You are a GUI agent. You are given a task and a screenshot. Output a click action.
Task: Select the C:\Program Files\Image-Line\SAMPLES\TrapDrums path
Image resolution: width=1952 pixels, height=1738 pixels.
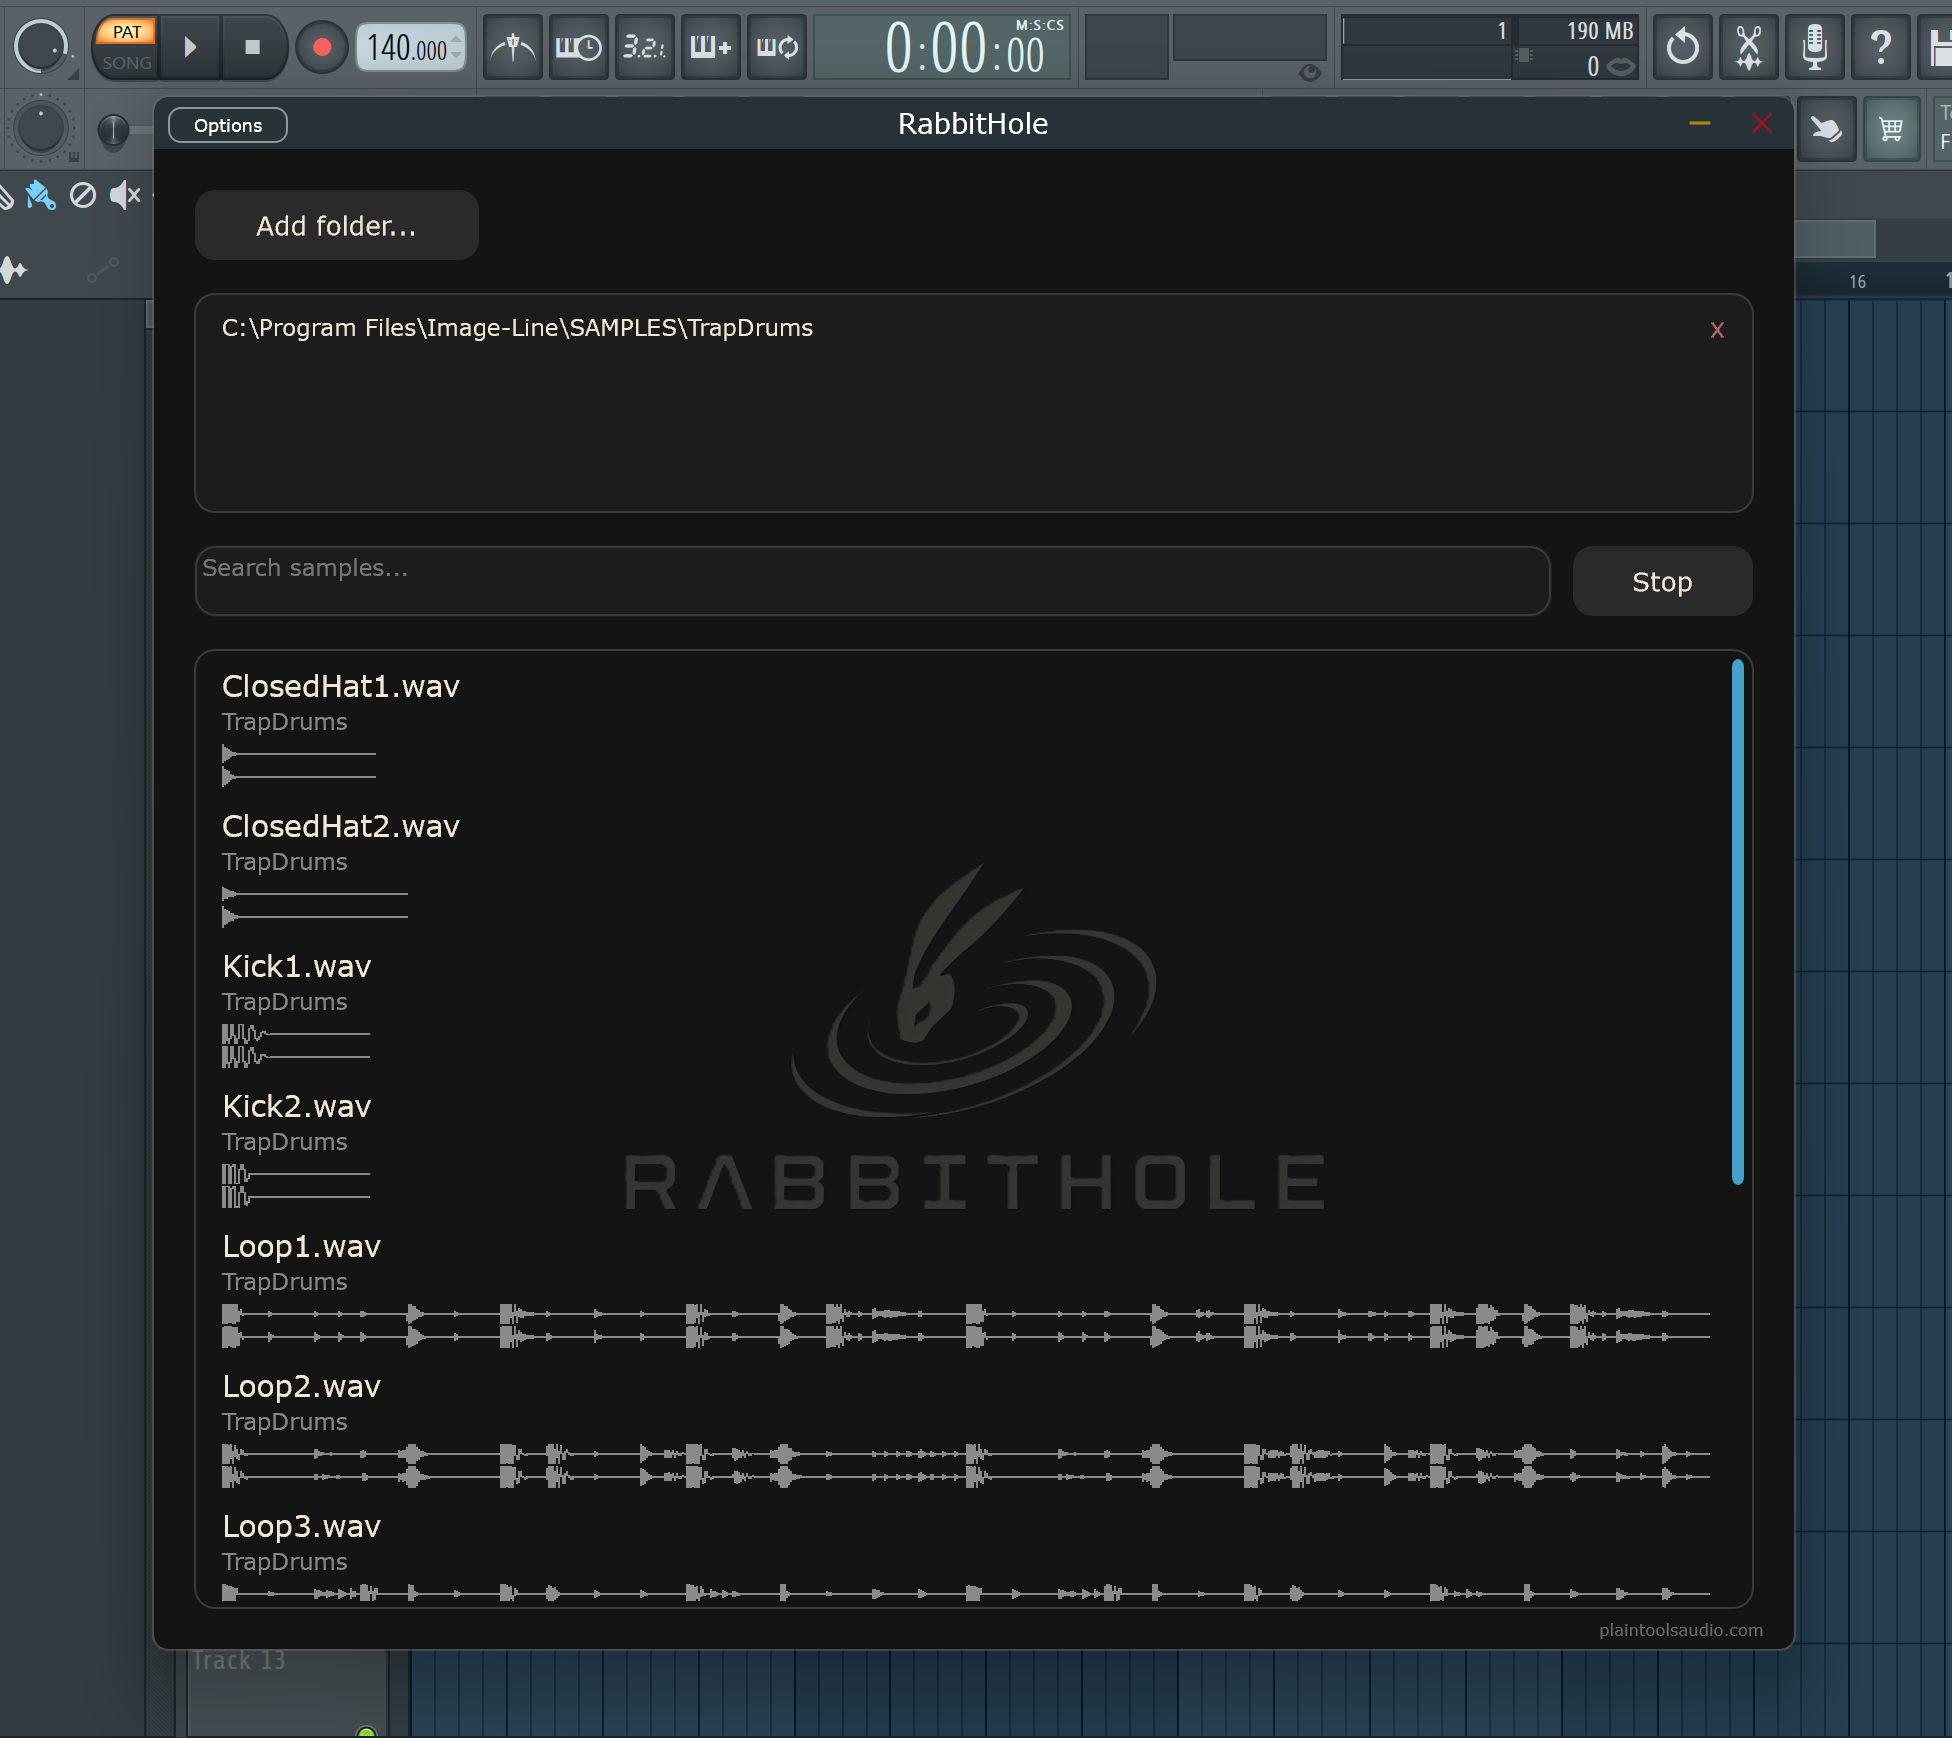coord(517,328)
